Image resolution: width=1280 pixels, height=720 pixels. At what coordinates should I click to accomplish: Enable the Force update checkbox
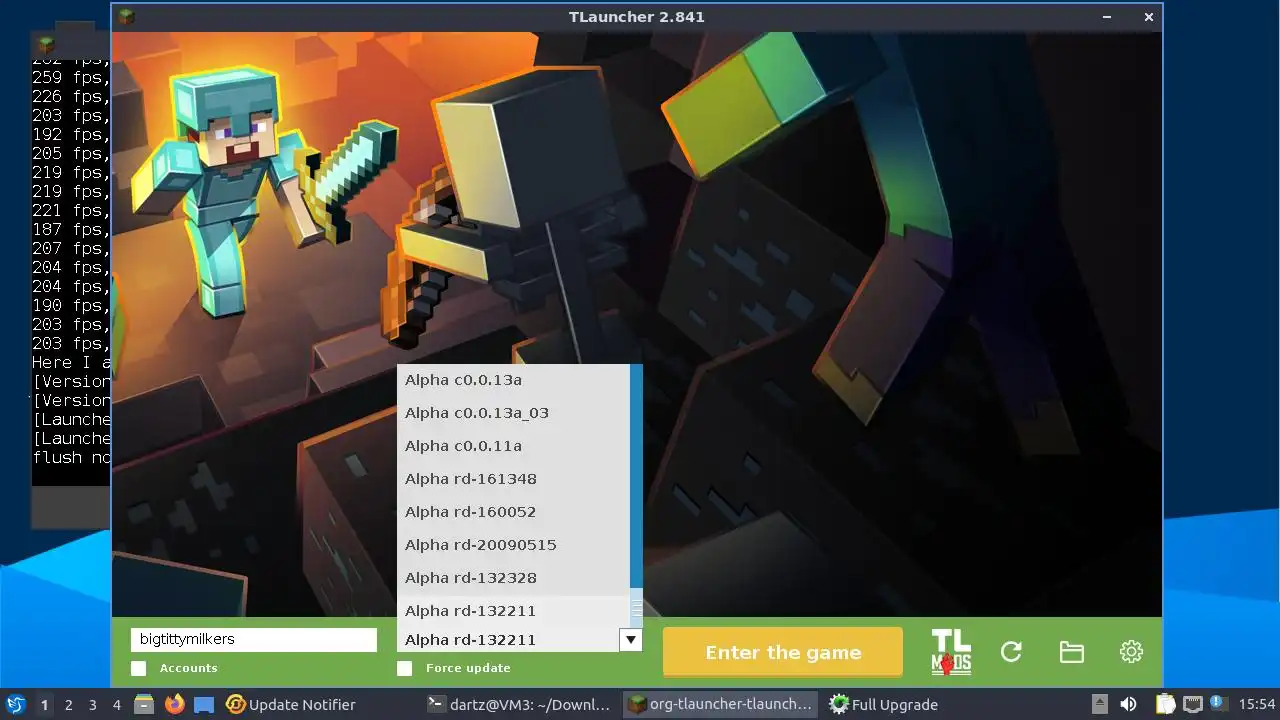tap(404, 668)
